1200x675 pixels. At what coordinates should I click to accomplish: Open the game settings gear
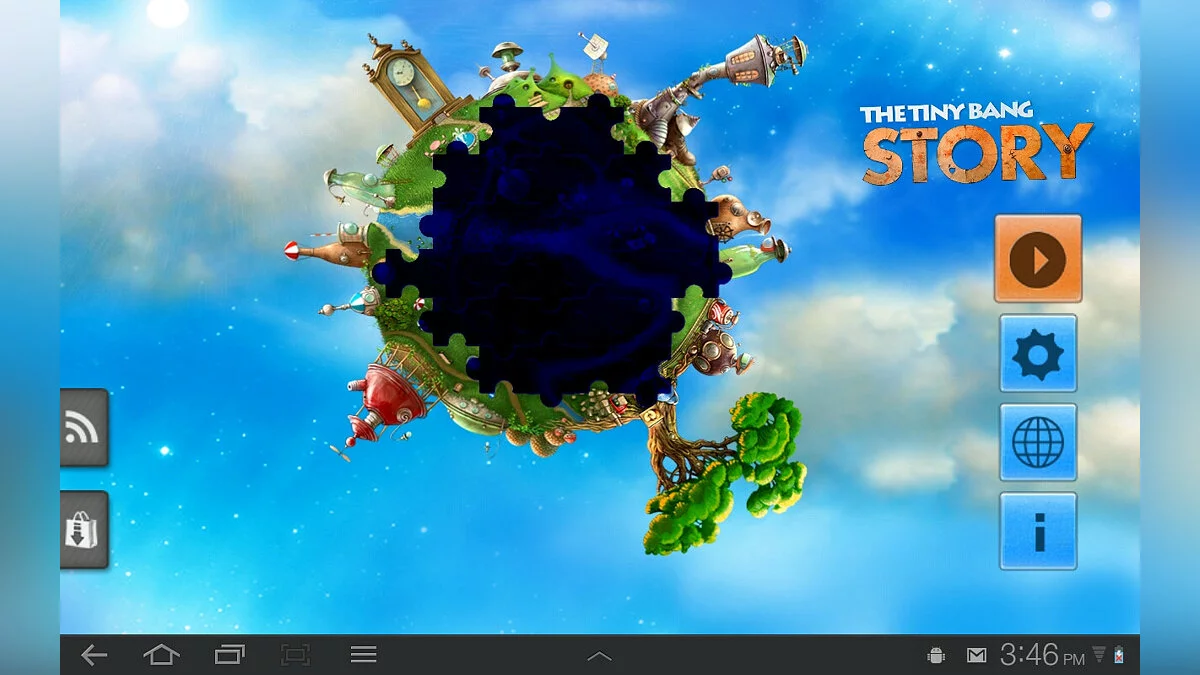[1038, 353]
